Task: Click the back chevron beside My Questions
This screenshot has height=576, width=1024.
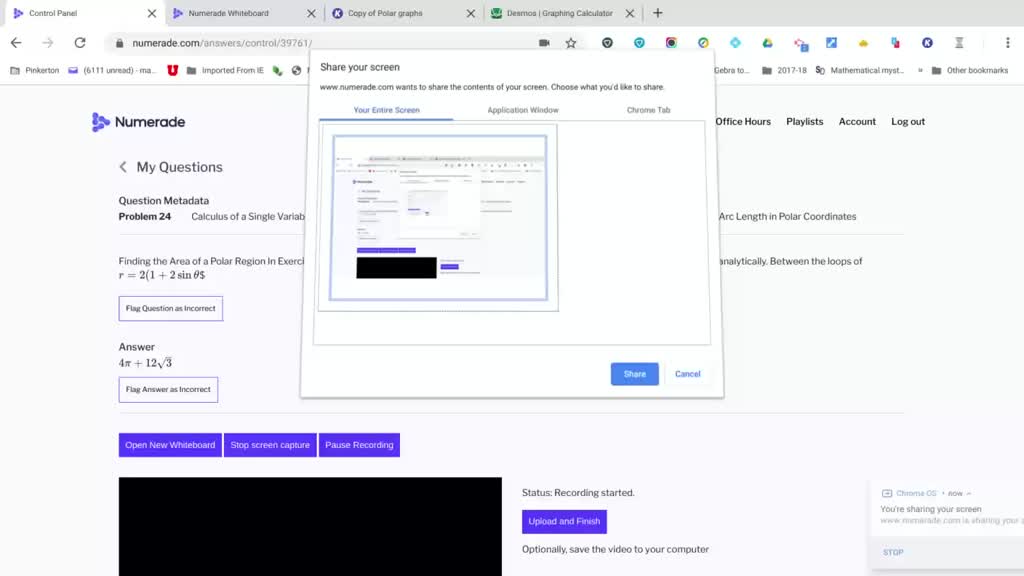Action: [x=123, y=167]
